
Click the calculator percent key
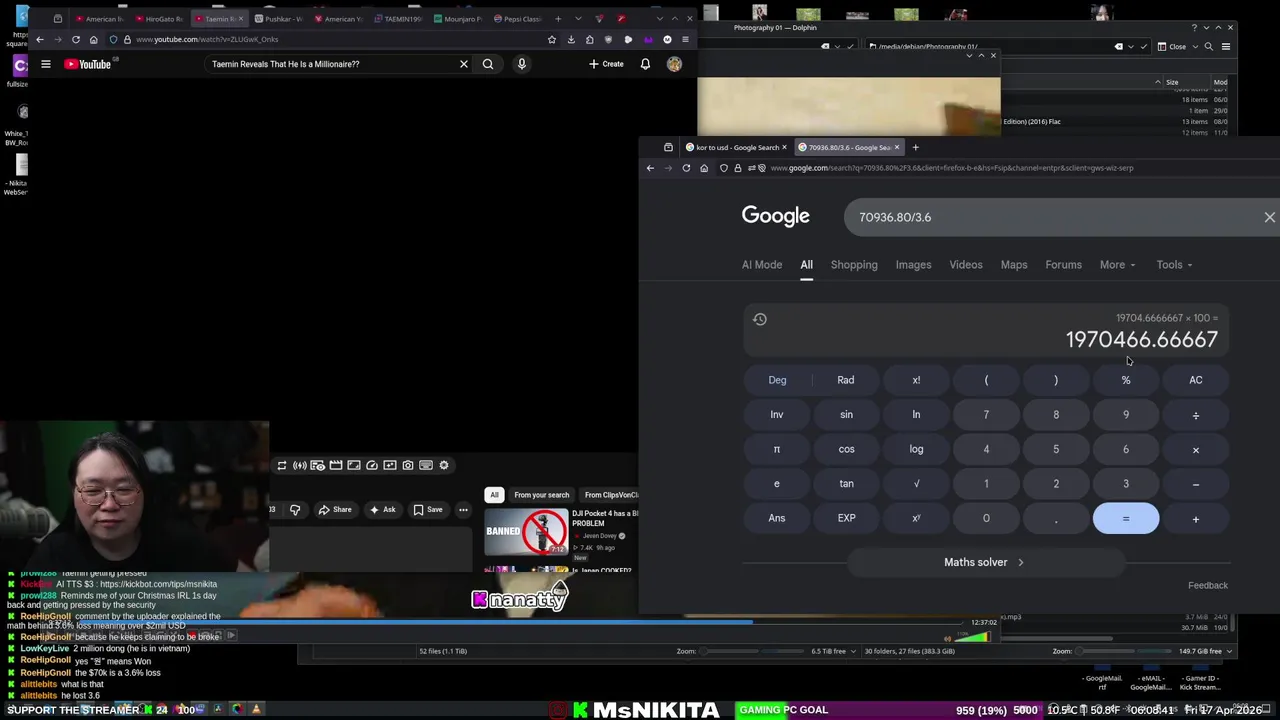coord(1126,380)
